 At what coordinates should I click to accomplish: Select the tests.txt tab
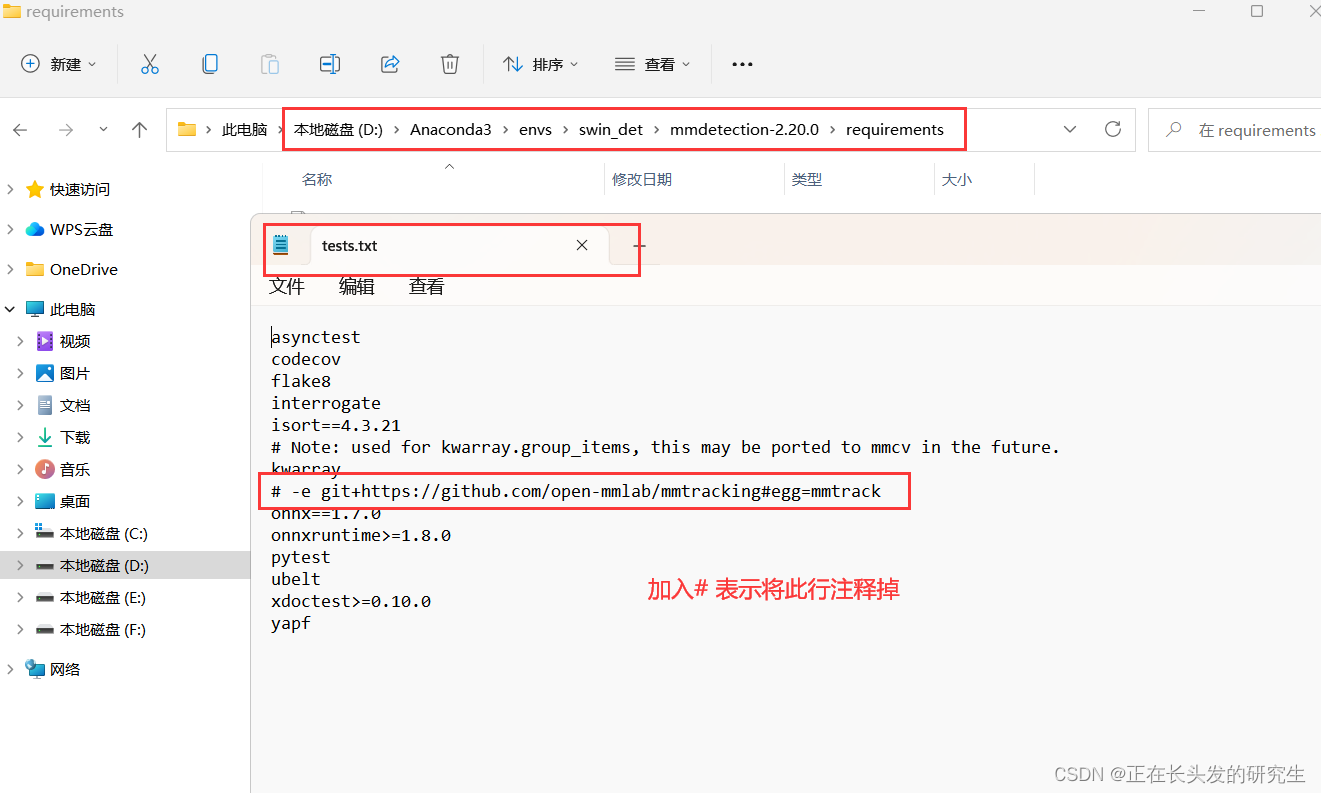pos(349,245)
